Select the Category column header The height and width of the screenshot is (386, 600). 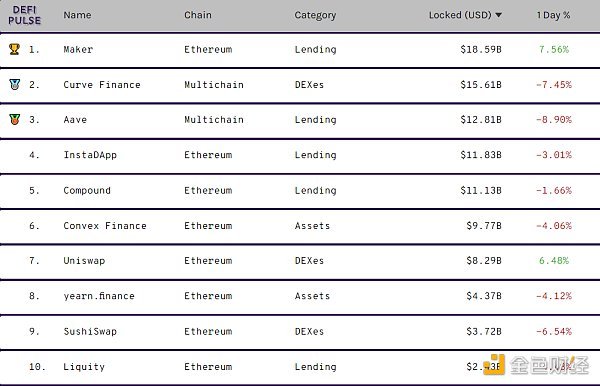(x=315, y=15)
